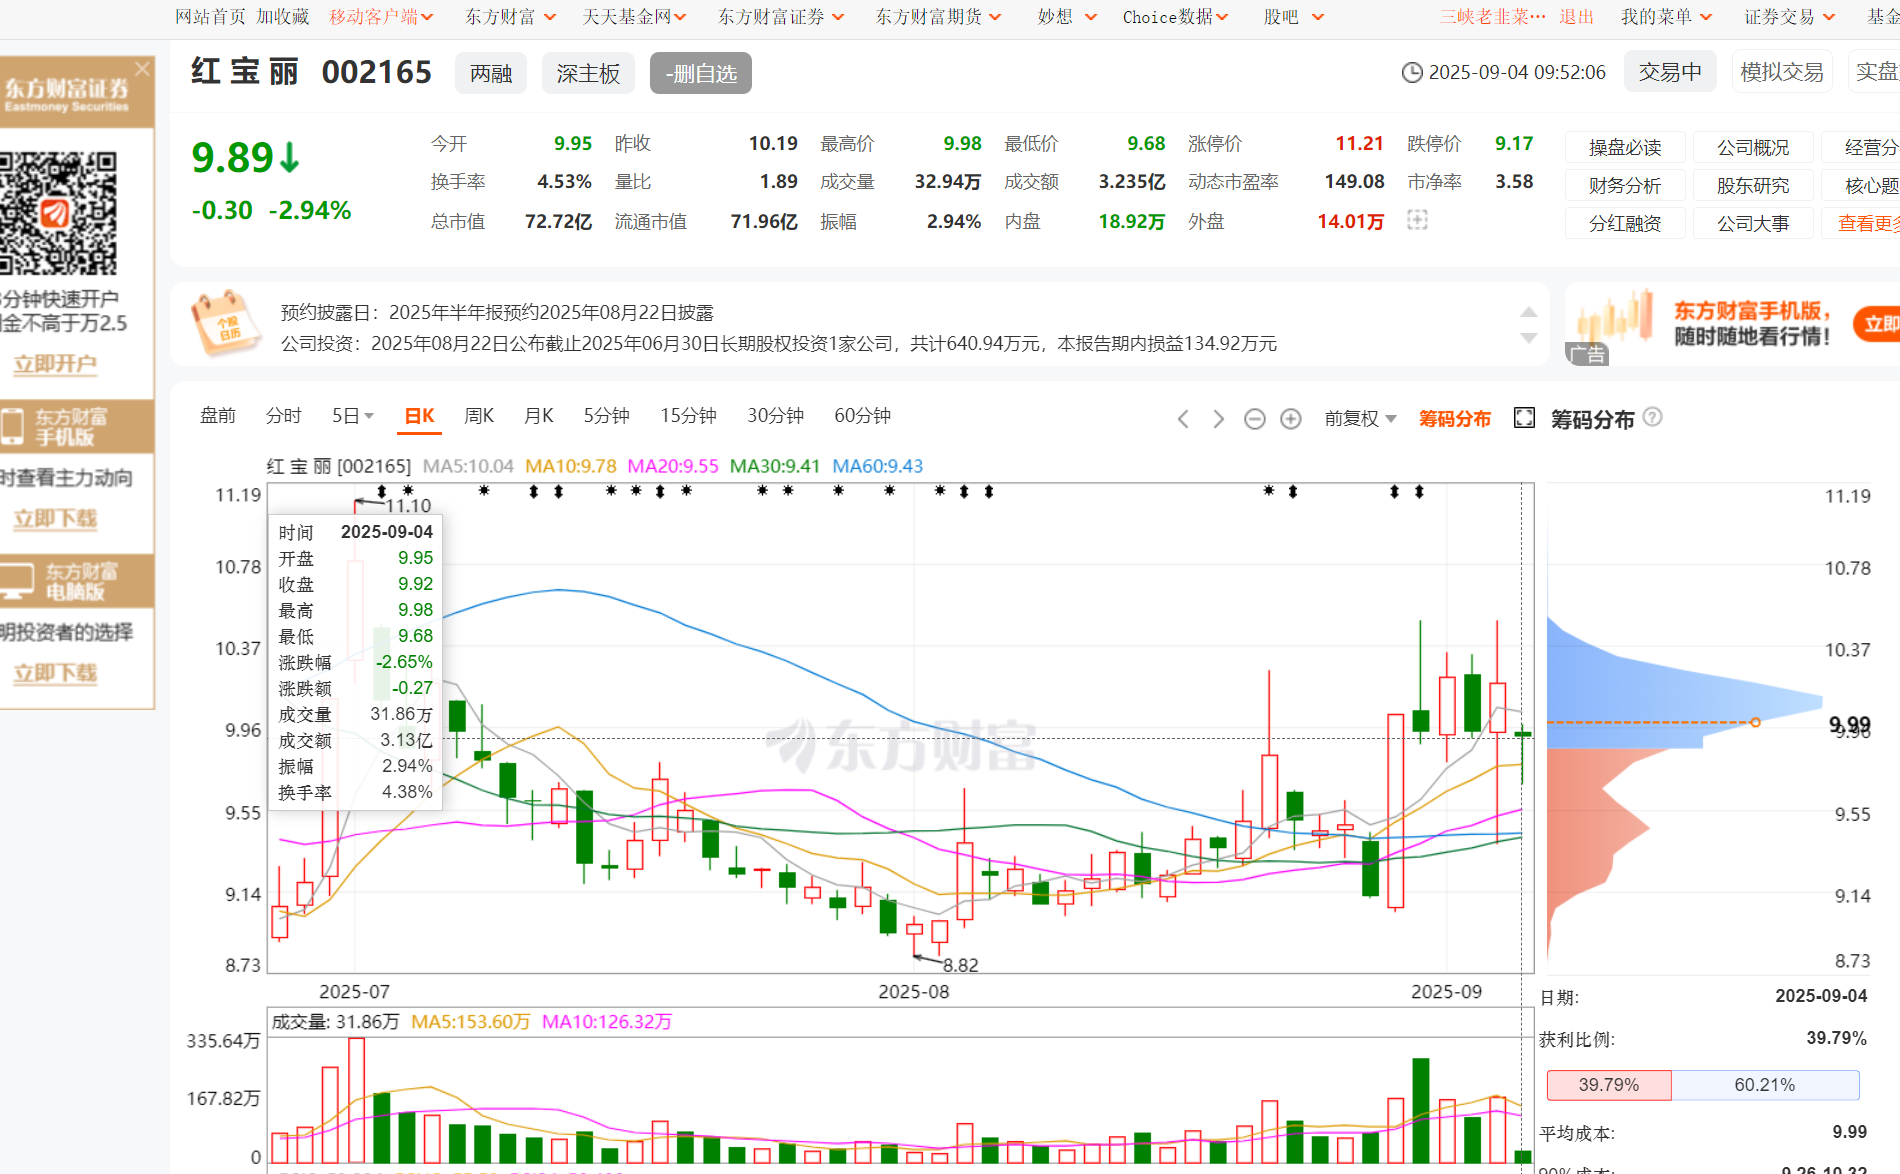Click the phone icon for 东方财富手机版
The image size is (1900, 1174).
click(13, 426)
